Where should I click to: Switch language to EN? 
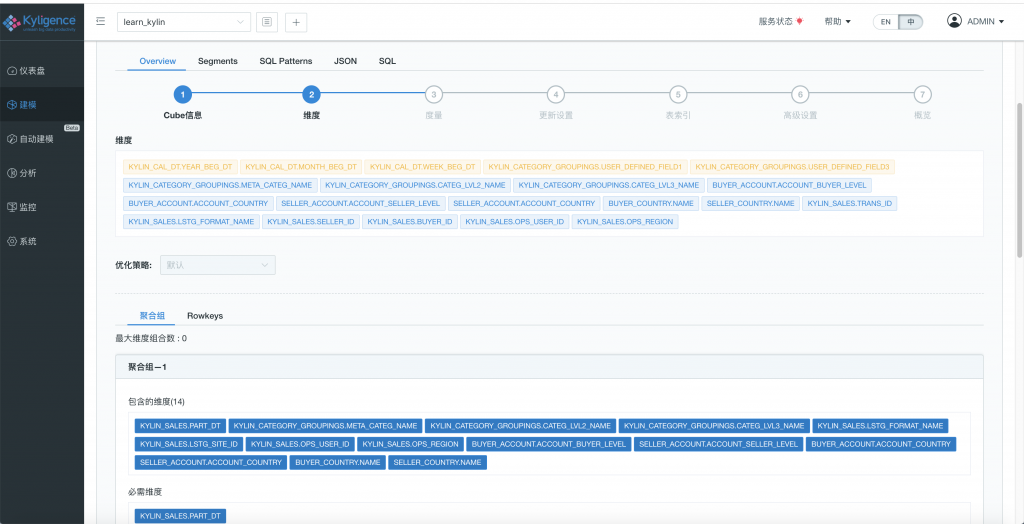885,21
